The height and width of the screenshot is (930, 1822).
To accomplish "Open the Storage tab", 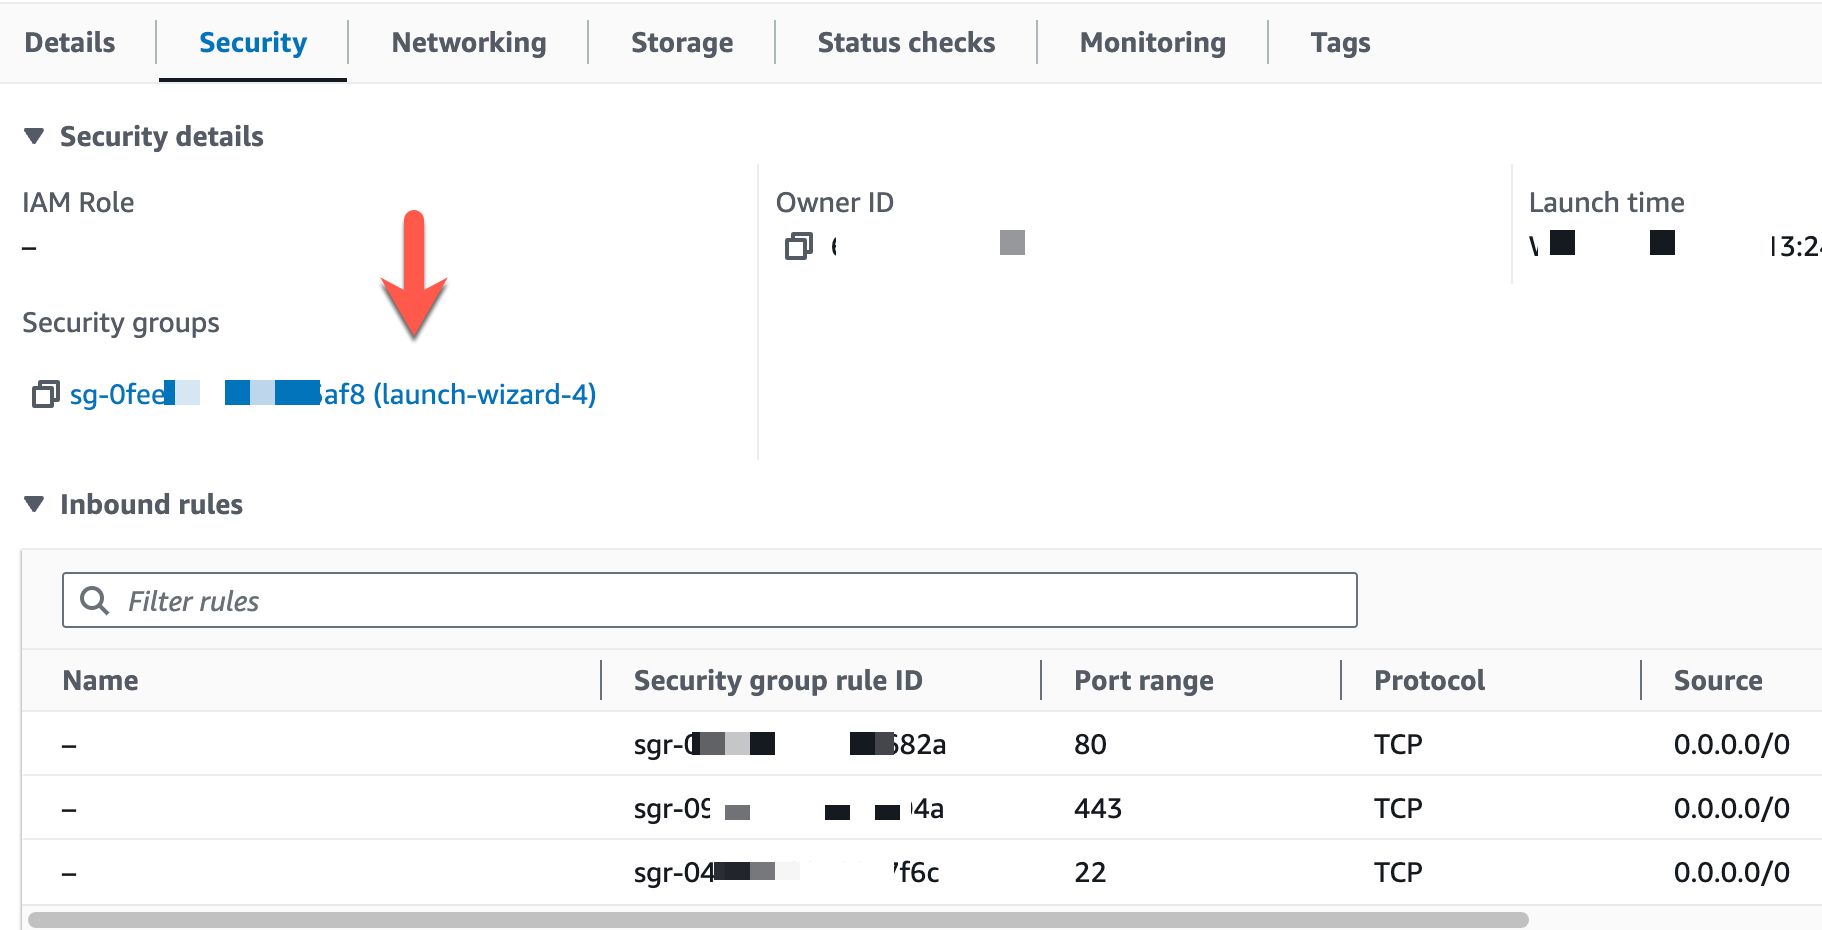I will point(682,42).
